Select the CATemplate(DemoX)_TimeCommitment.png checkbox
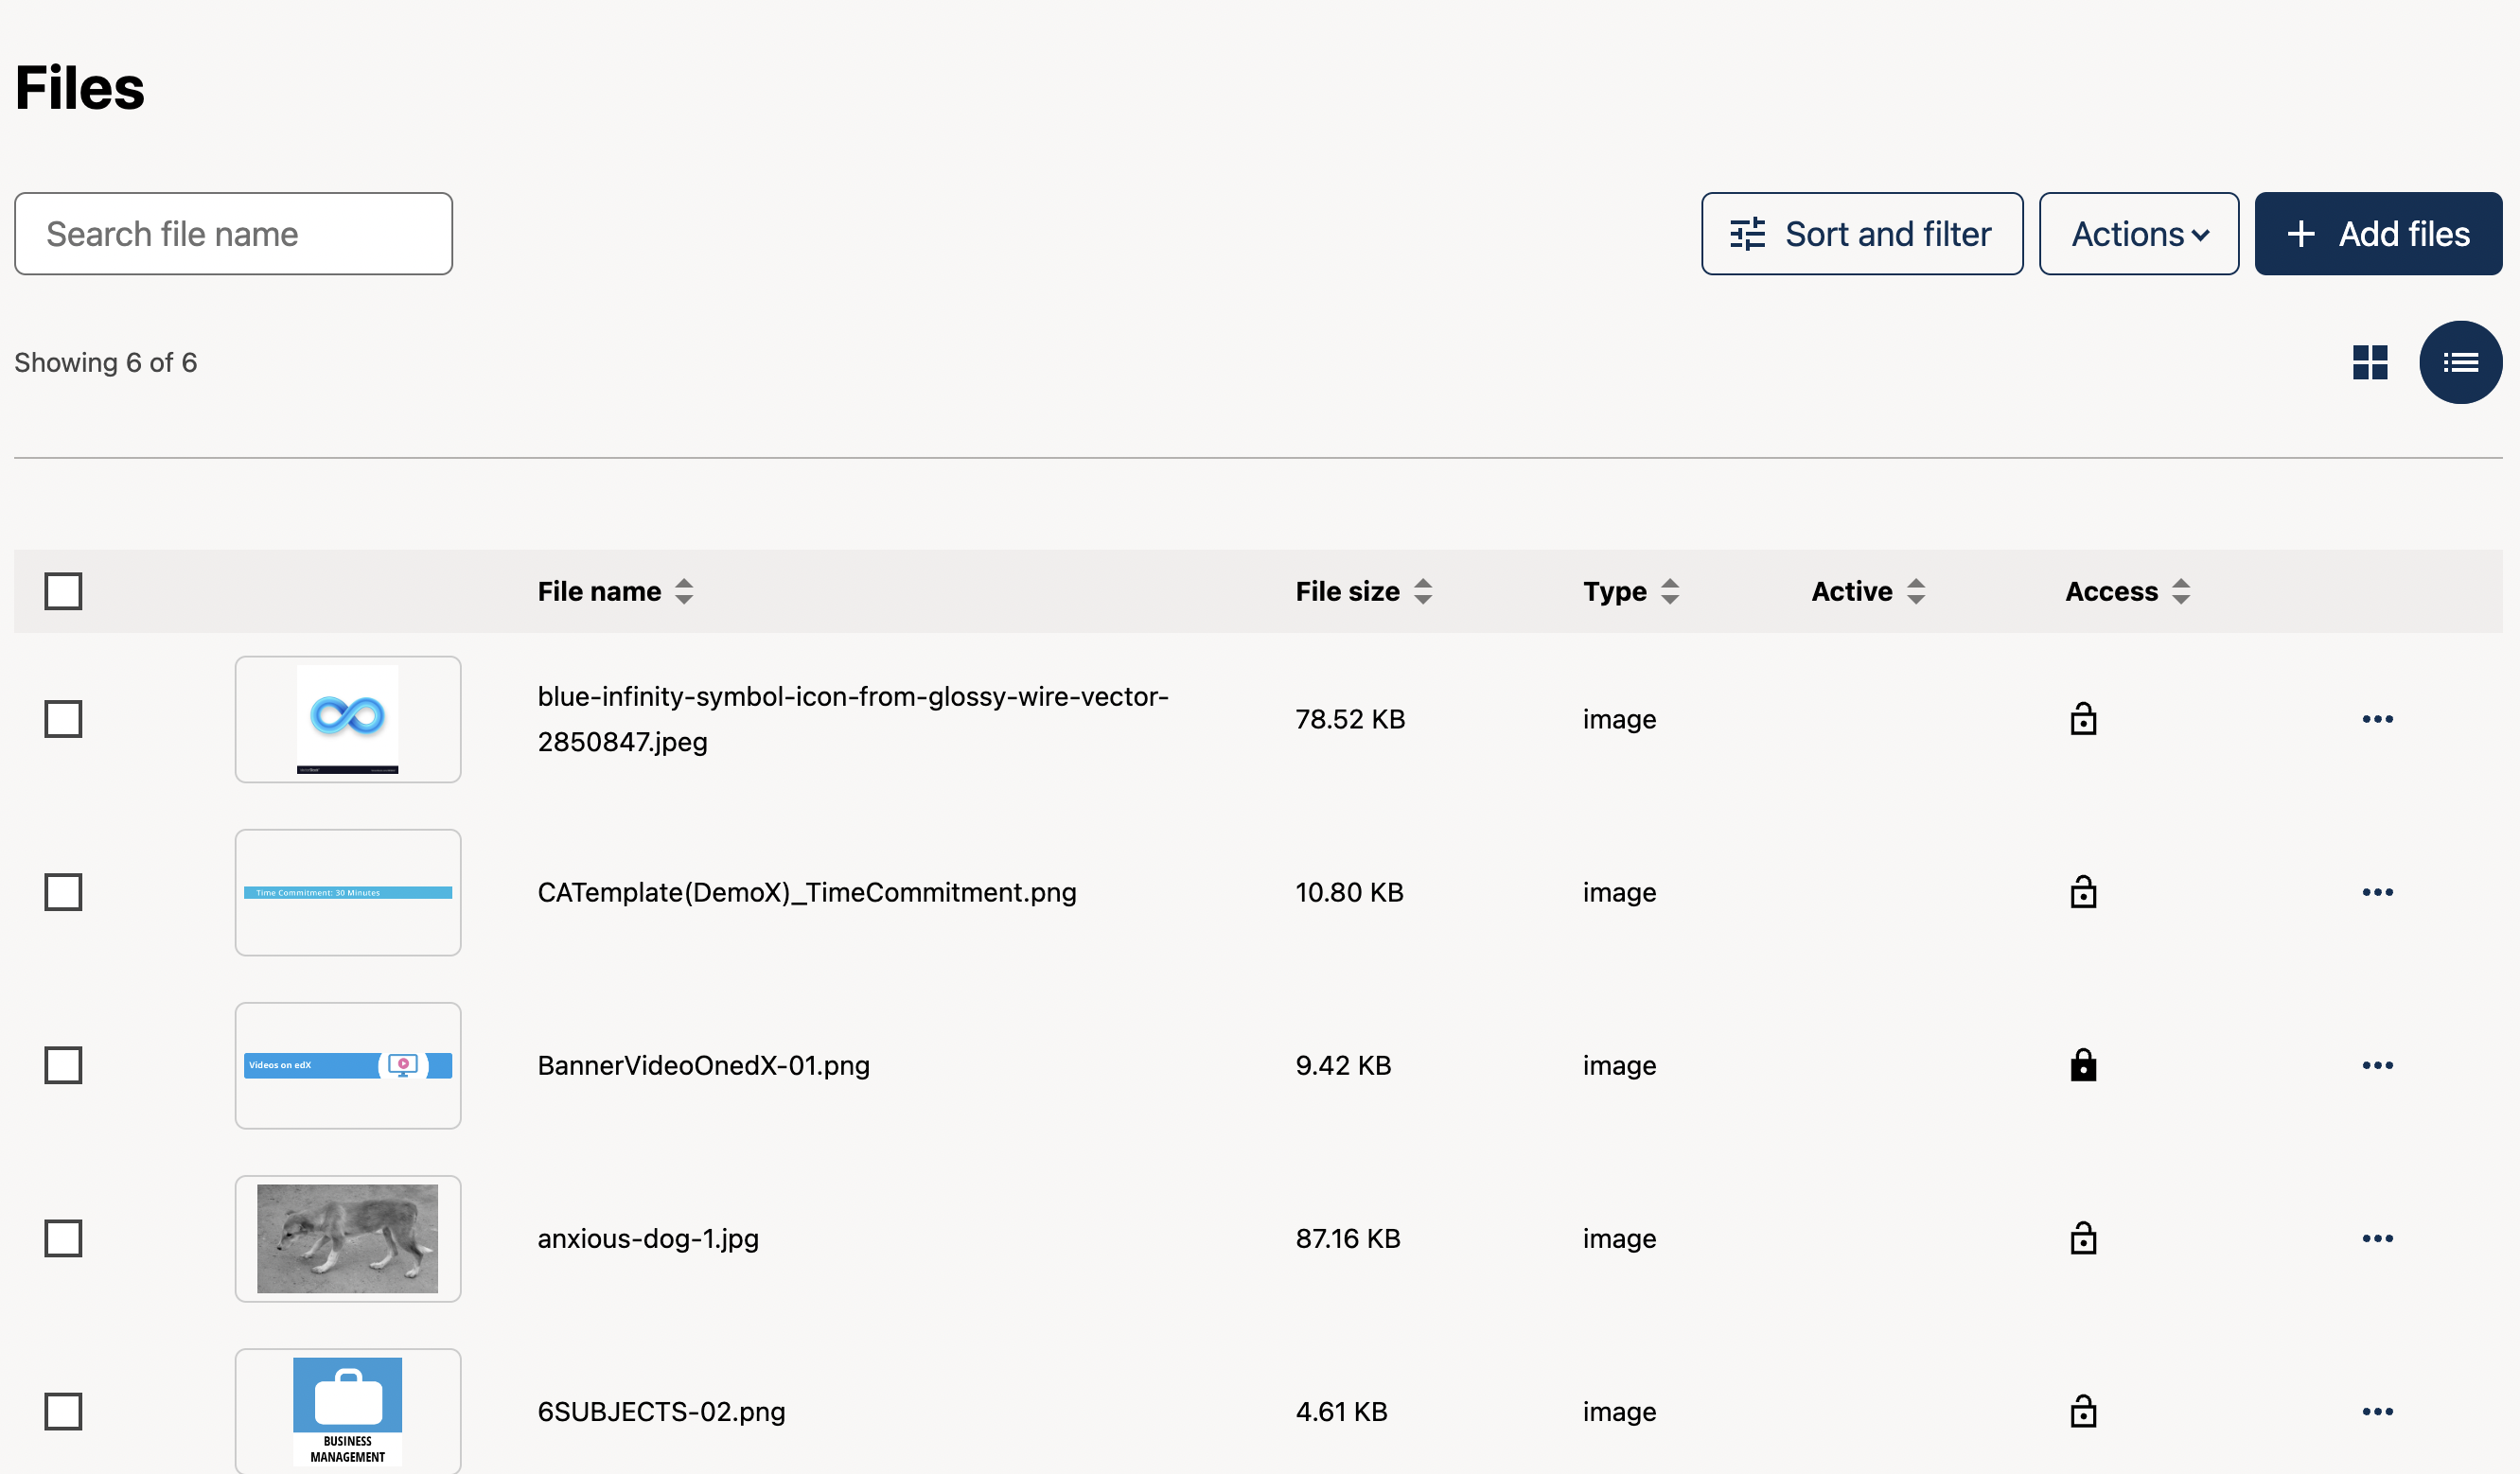The image size is (2520, 1474). point(63,891)
